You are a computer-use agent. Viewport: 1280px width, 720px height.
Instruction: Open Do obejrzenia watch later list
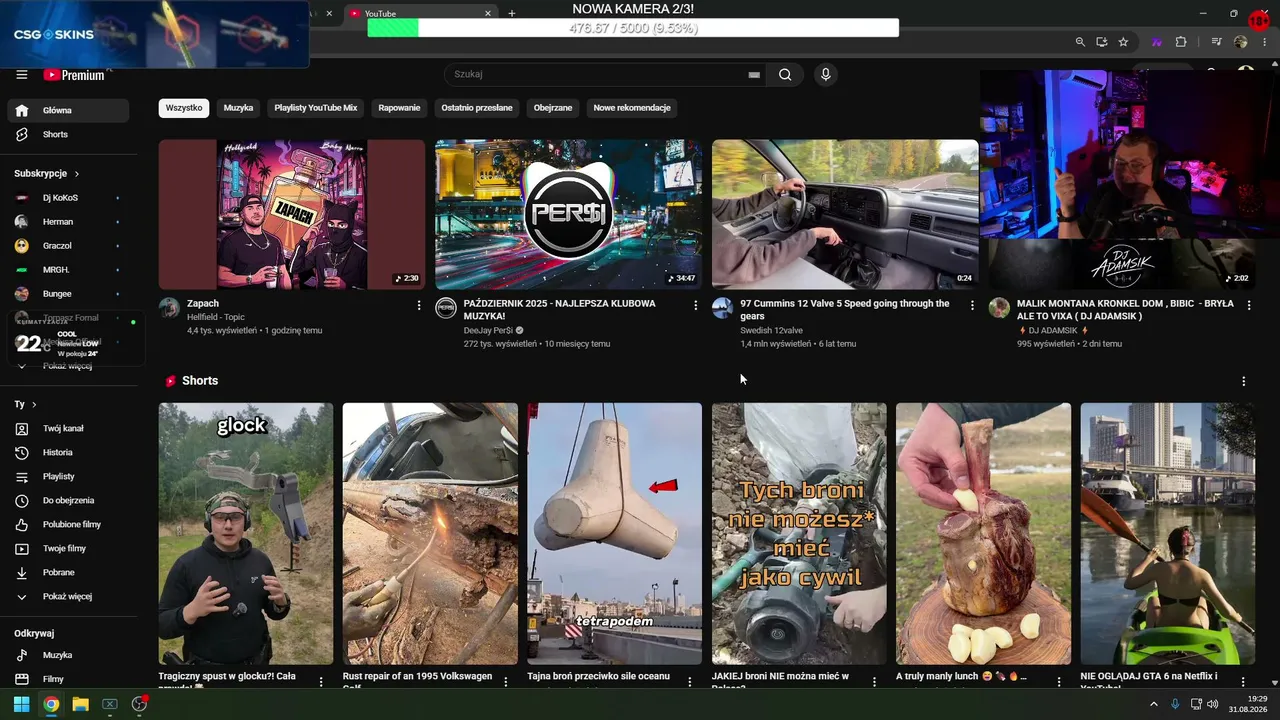point(68,501)
